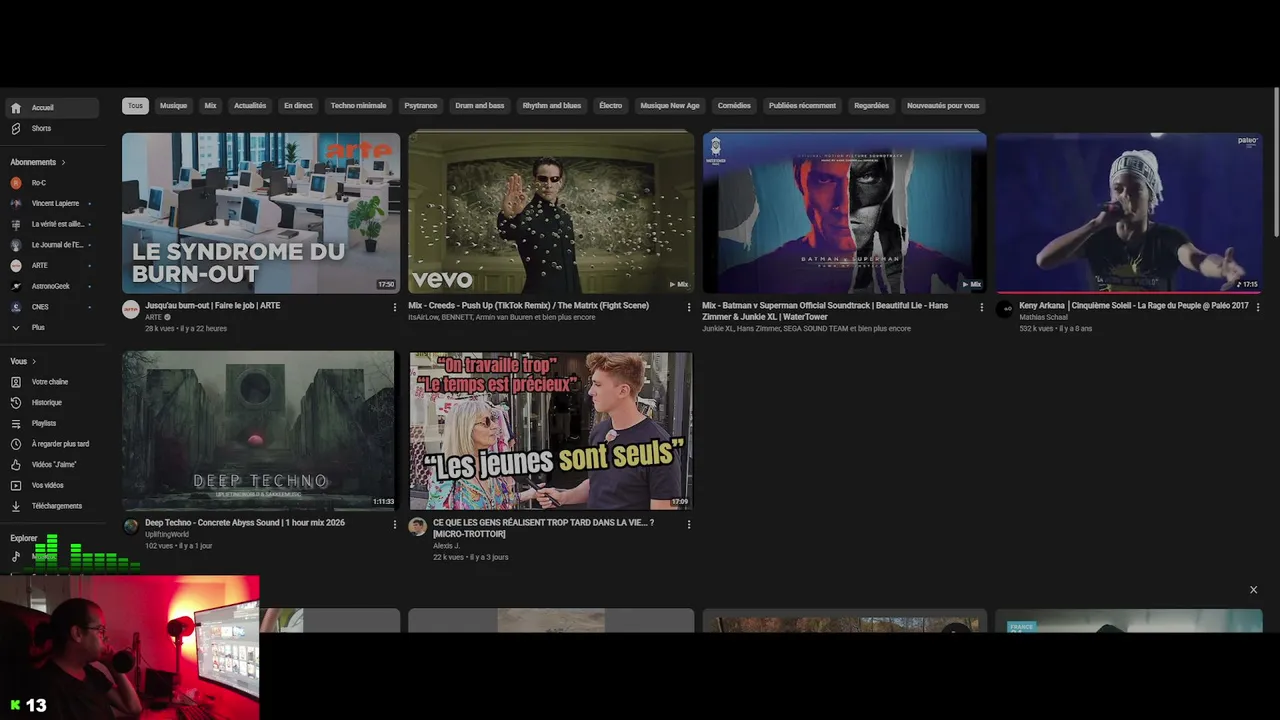Filter feed by Électro chip

coord(611,106)
